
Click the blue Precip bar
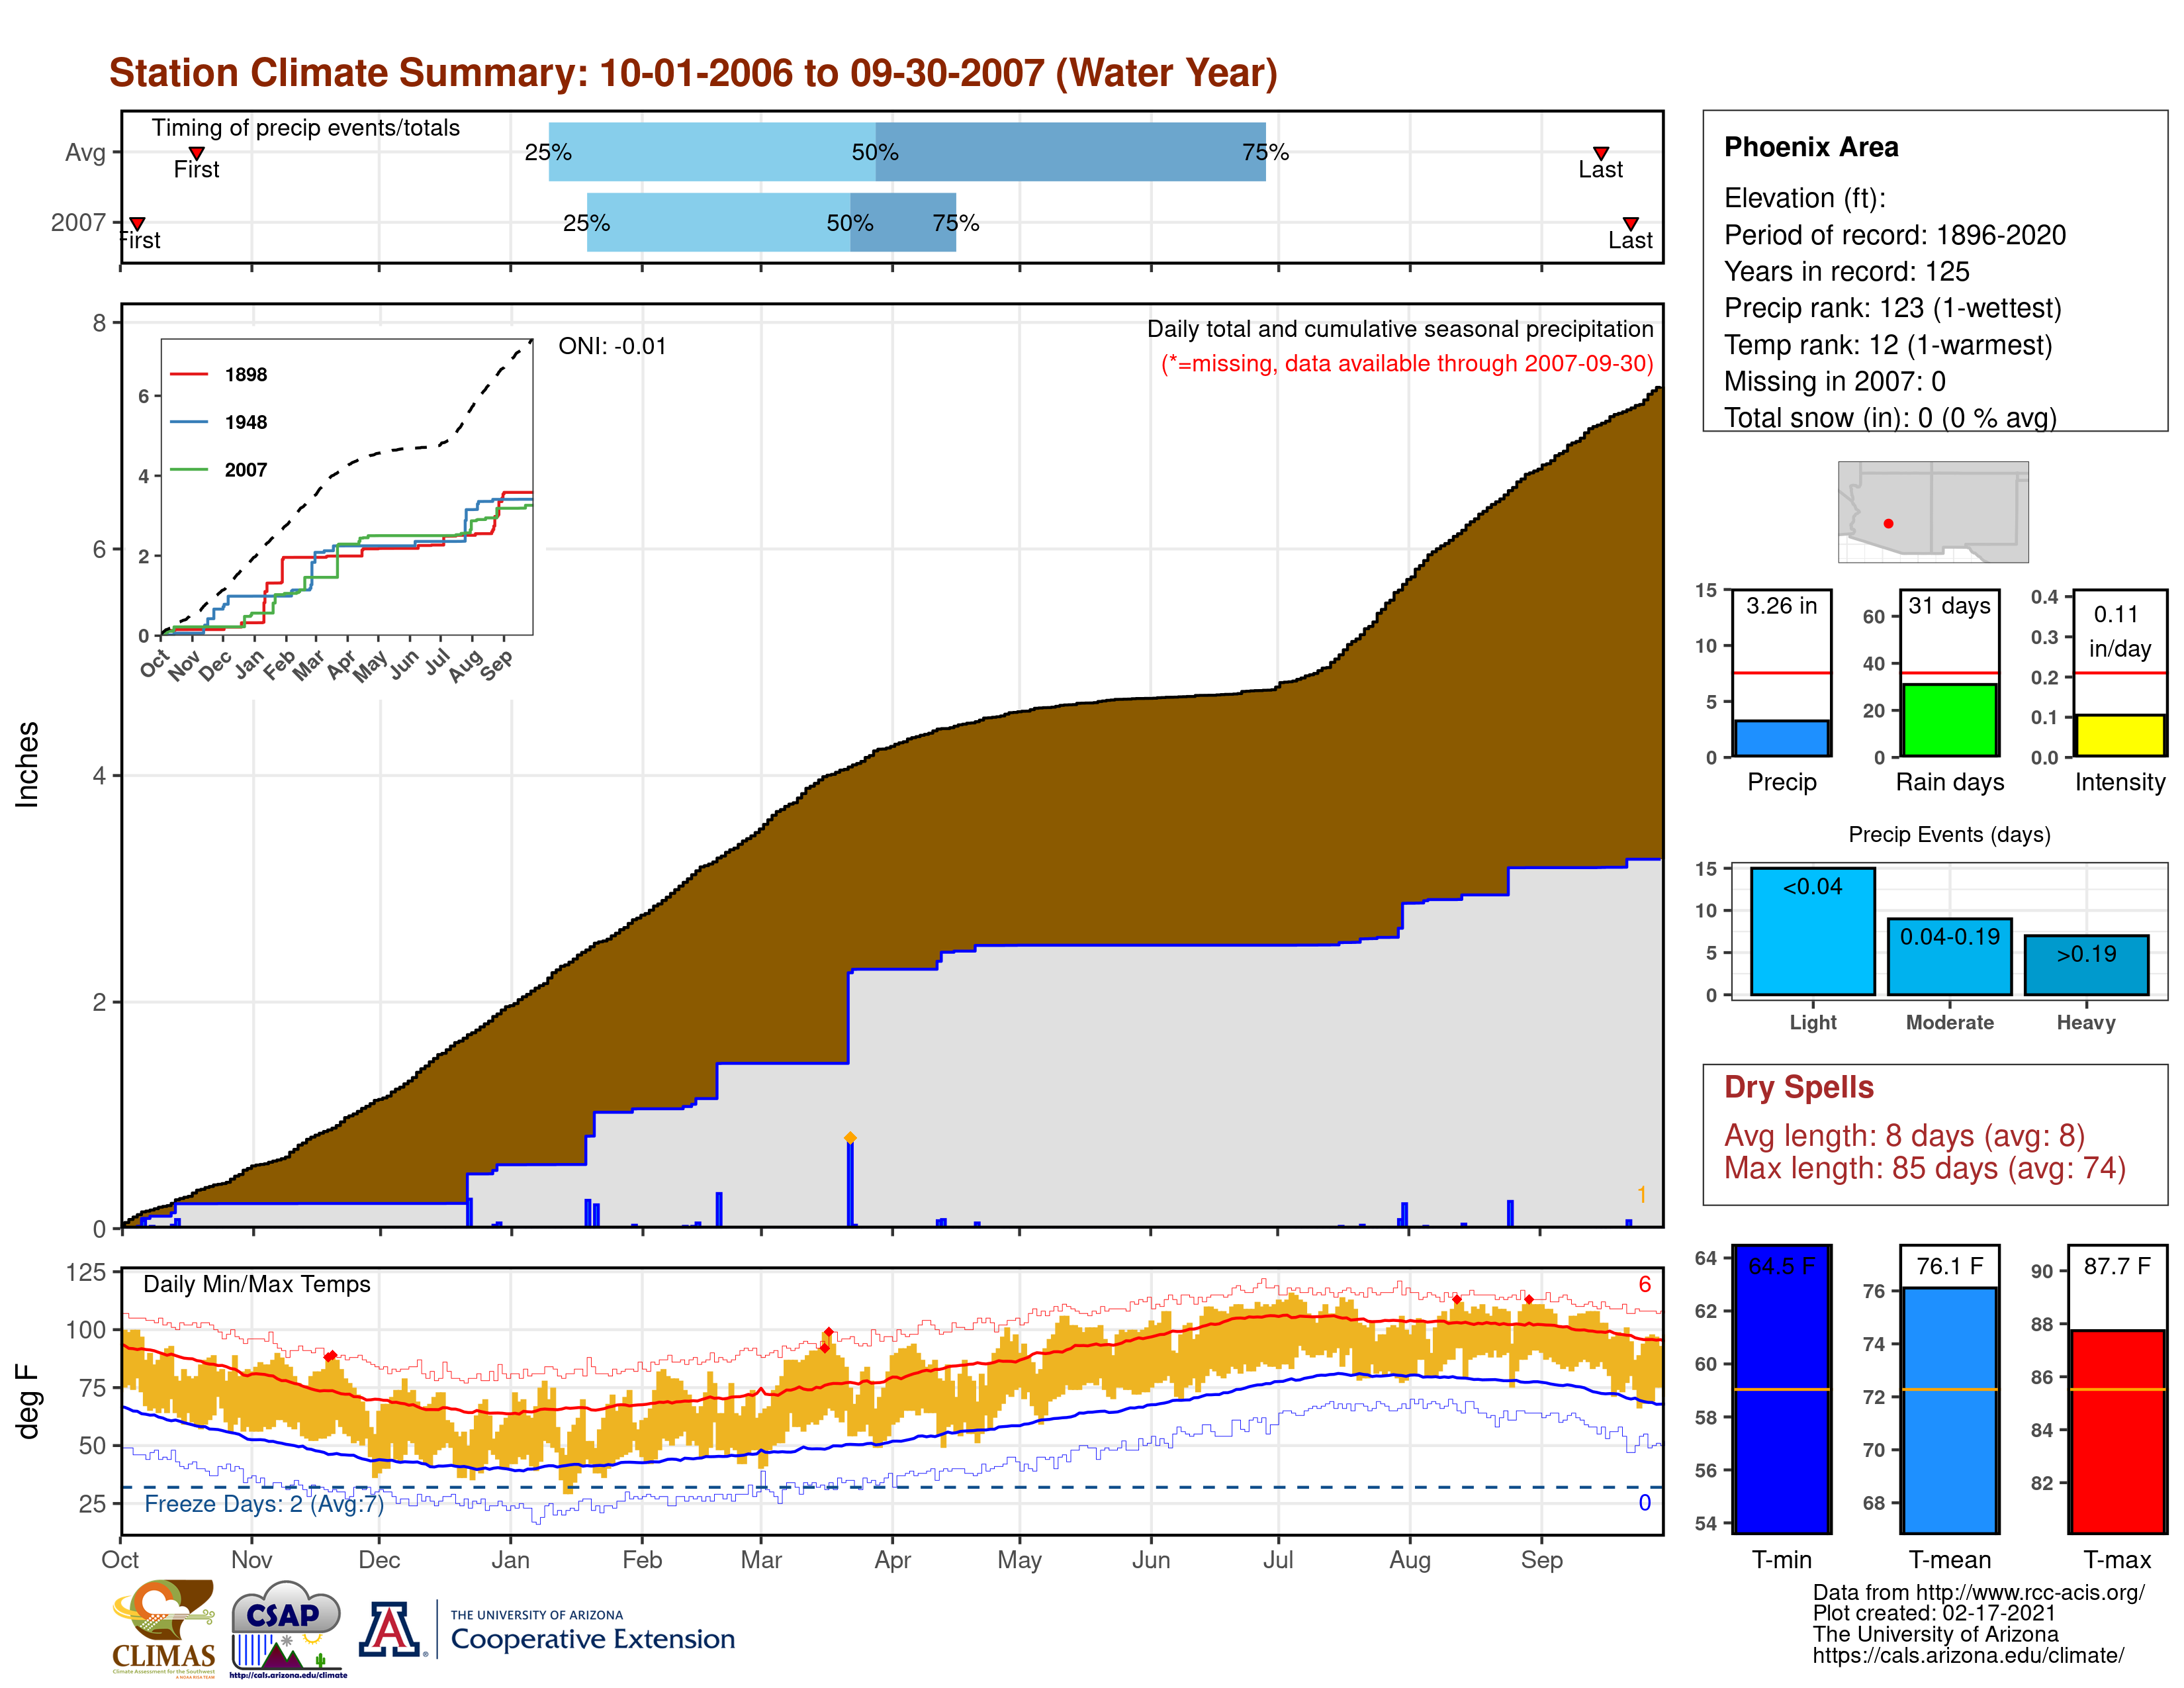(x=1781, y=738)
